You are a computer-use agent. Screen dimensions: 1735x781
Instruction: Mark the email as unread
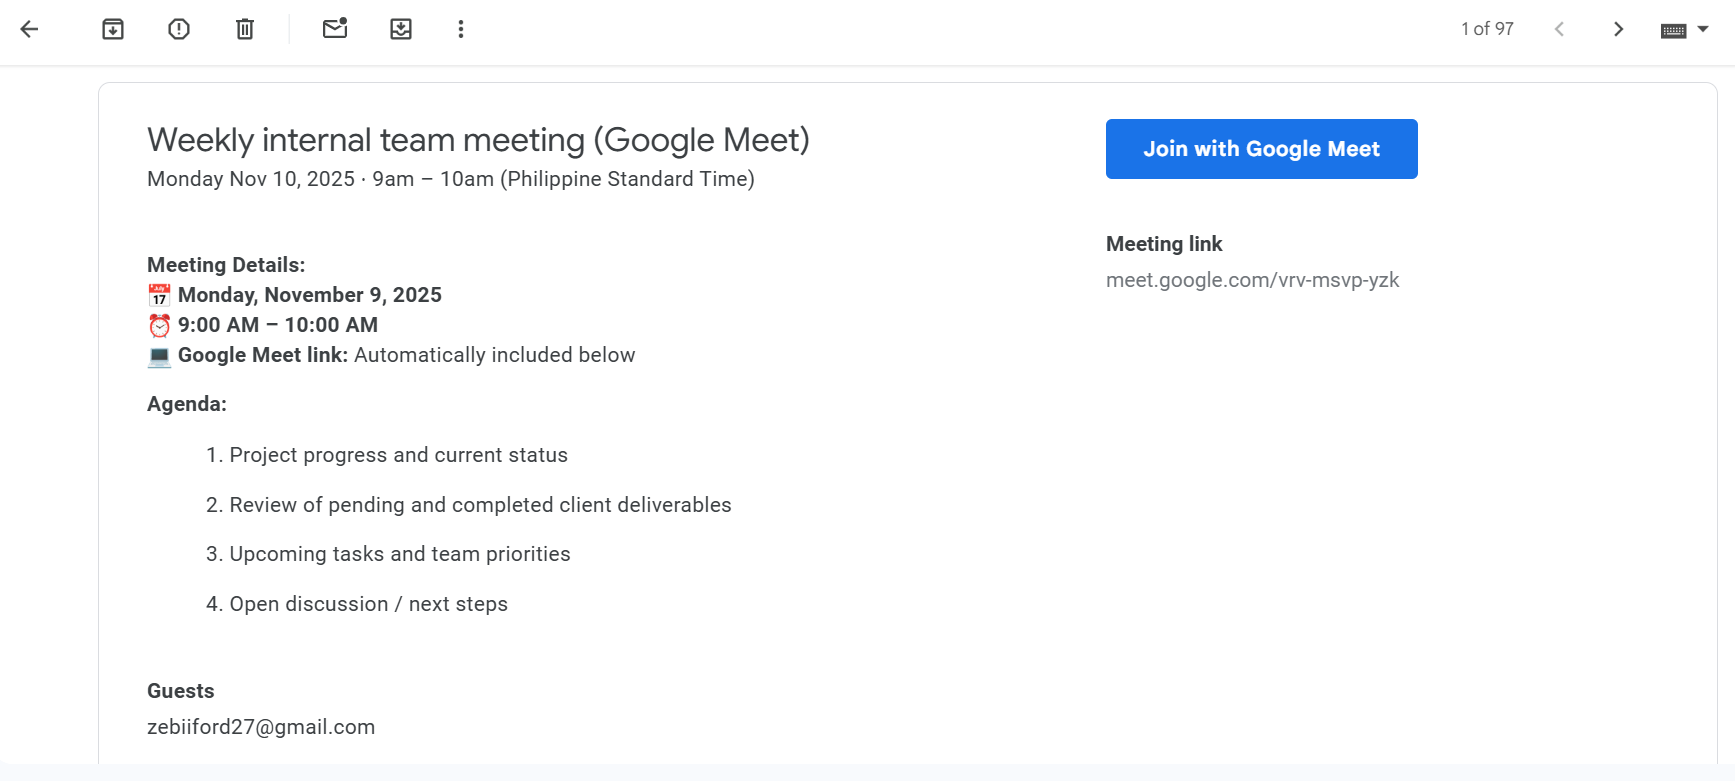pos(335,29)
